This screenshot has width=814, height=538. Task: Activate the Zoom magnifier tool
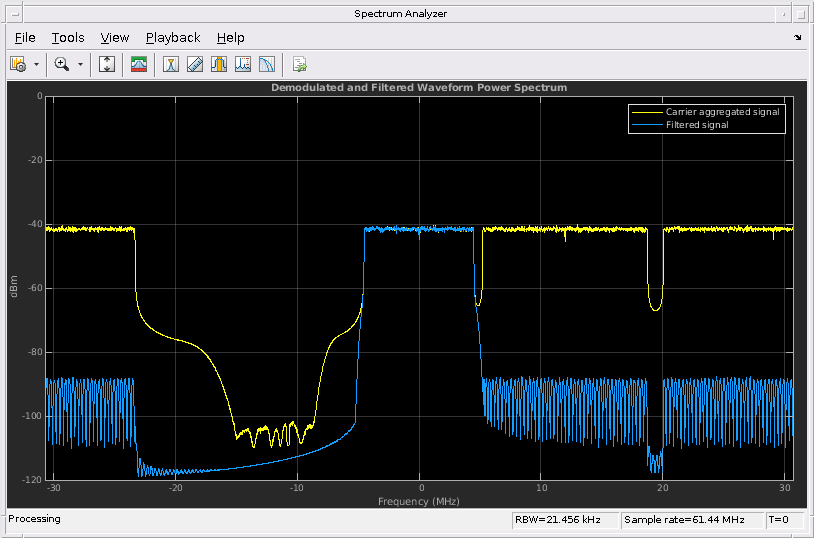point(62,64)
